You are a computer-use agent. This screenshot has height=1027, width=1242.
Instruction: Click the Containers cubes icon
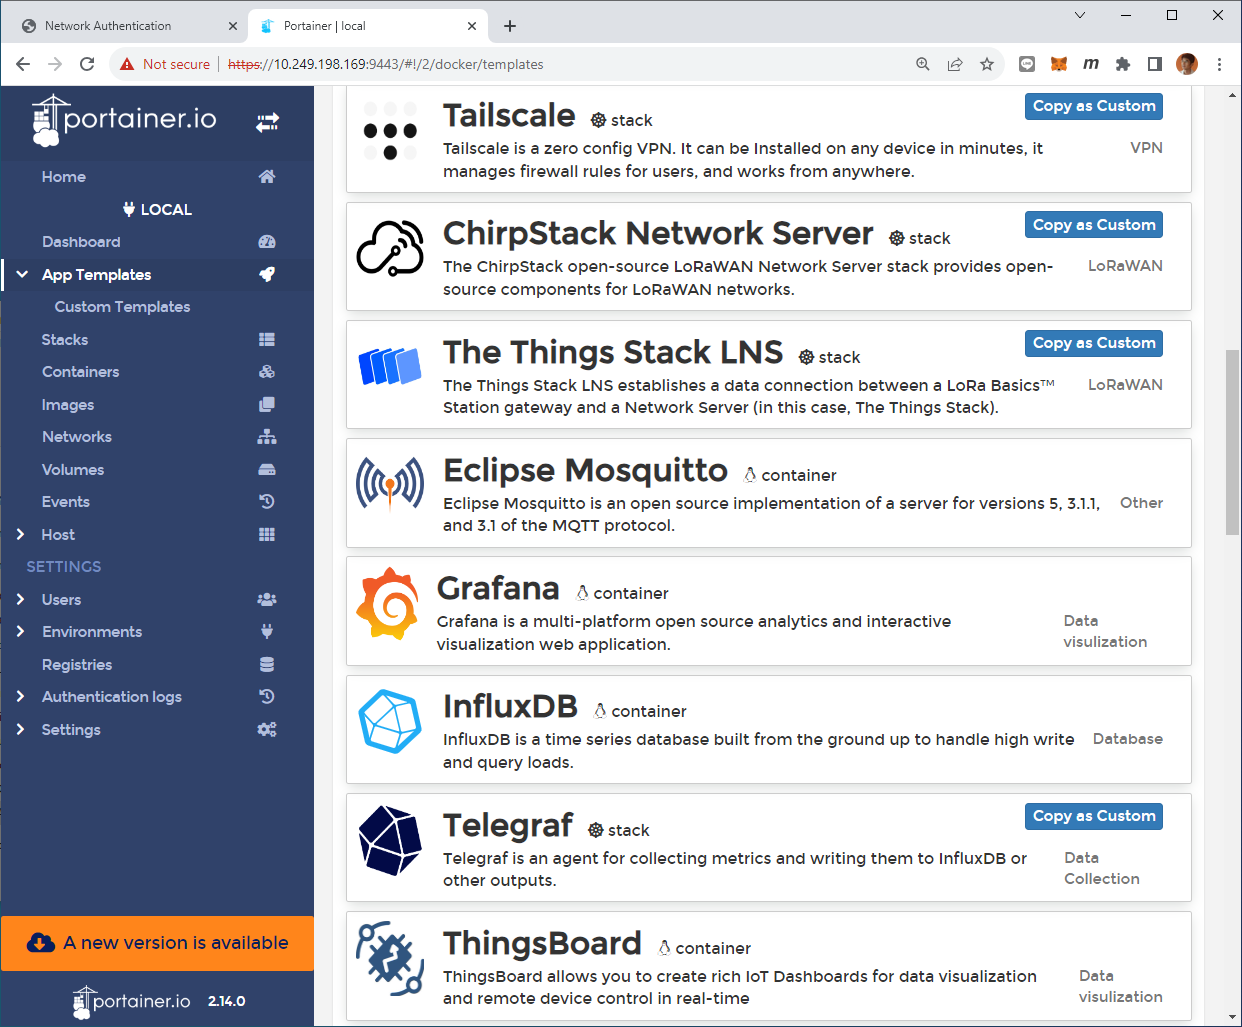pyautogui.click(x=267, y=372)
